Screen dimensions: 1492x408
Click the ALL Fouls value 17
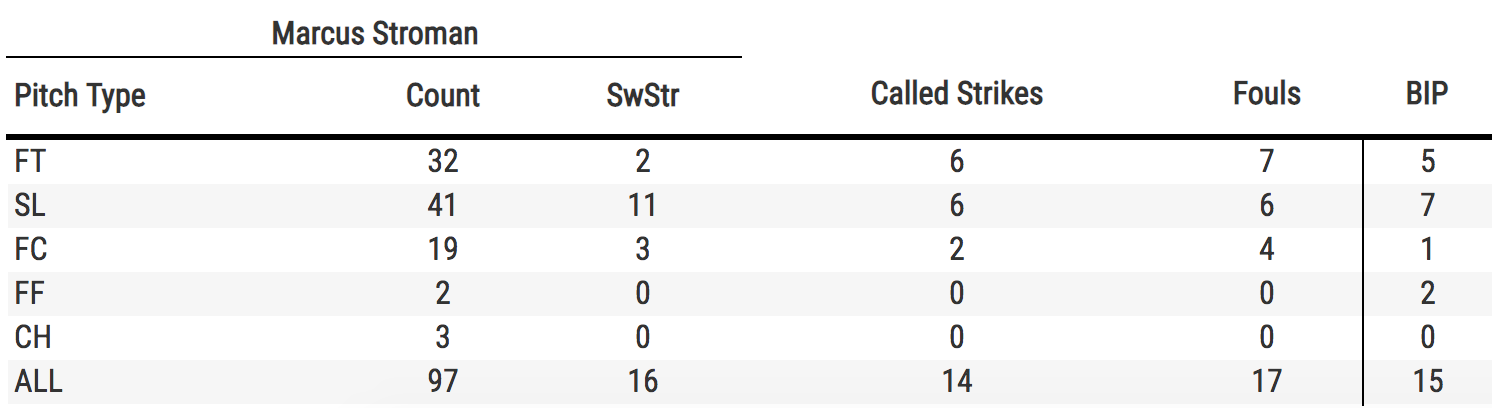(1266, 381)
